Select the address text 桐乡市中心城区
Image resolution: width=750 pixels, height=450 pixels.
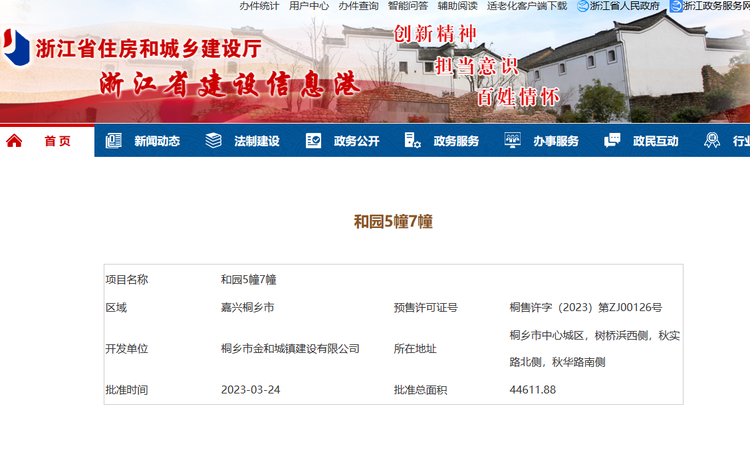pos(546,336)
